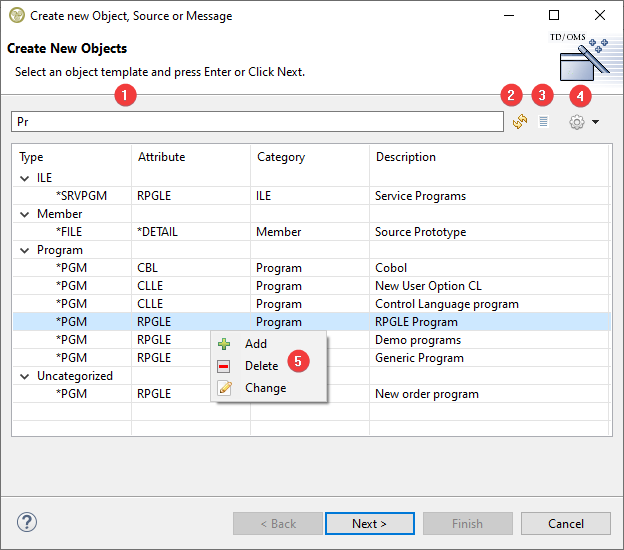Click the list view icon
This screenshot has width=624, height=550.
544,122
